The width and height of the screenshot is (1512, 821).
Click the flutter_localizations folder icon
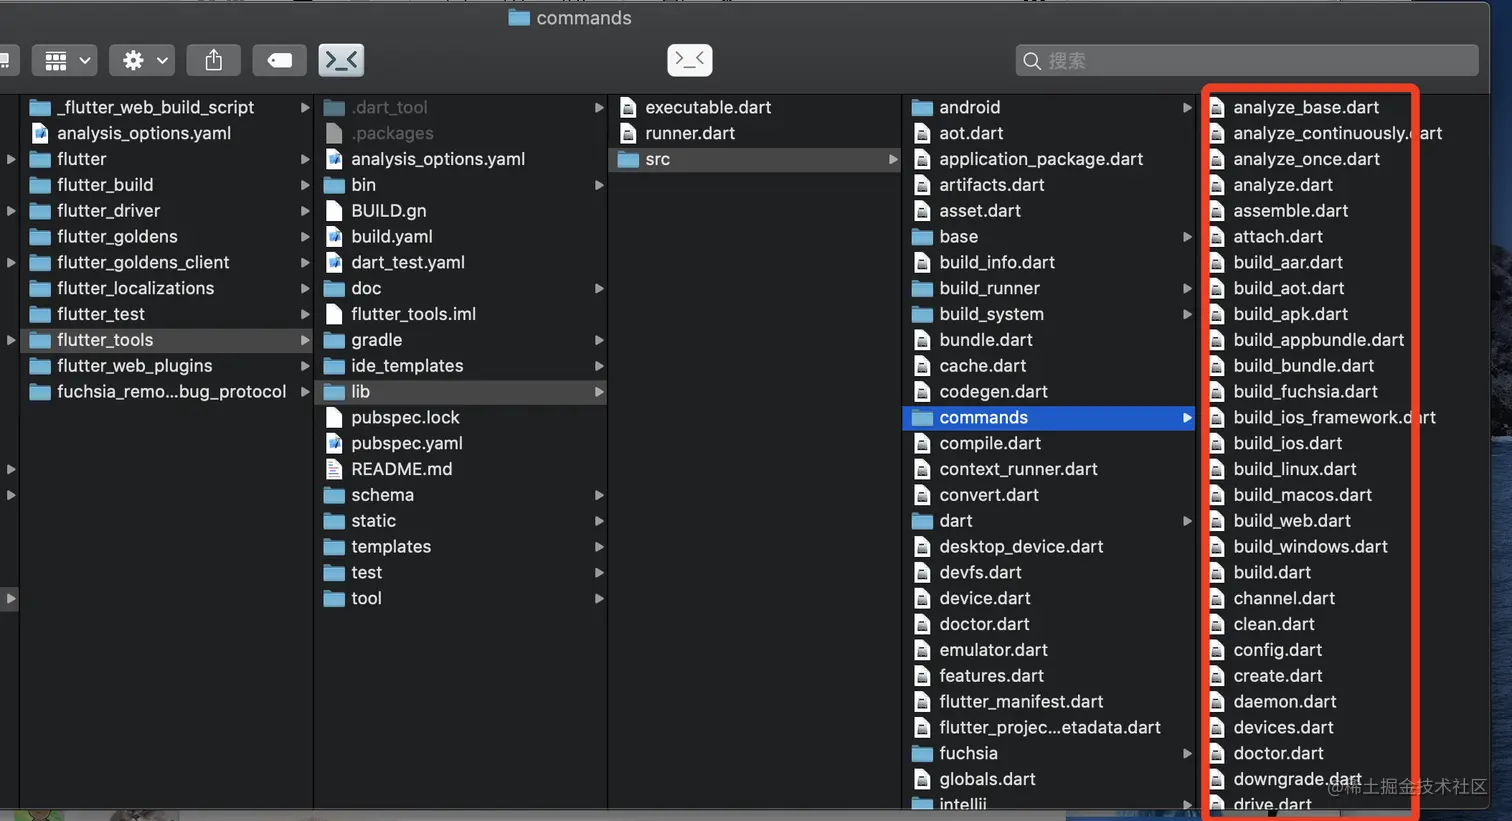pyautogui.click(x=40, y=288)
